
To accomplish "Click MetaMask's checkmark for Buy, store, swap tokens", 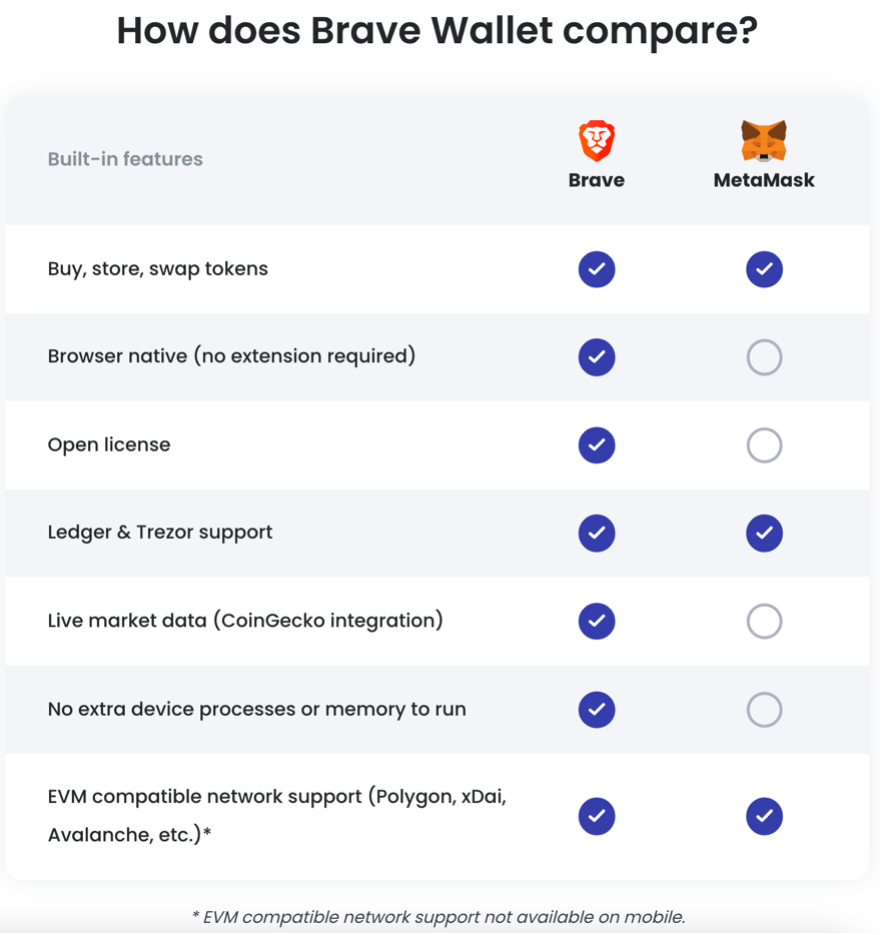I will 764,269.
